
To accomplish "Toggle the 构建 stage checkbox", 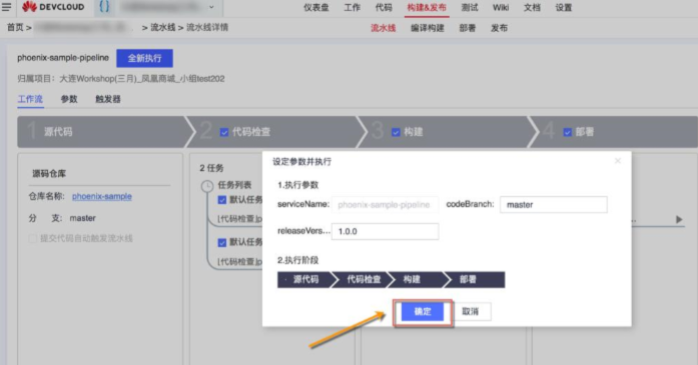I will tap(396, 132).
